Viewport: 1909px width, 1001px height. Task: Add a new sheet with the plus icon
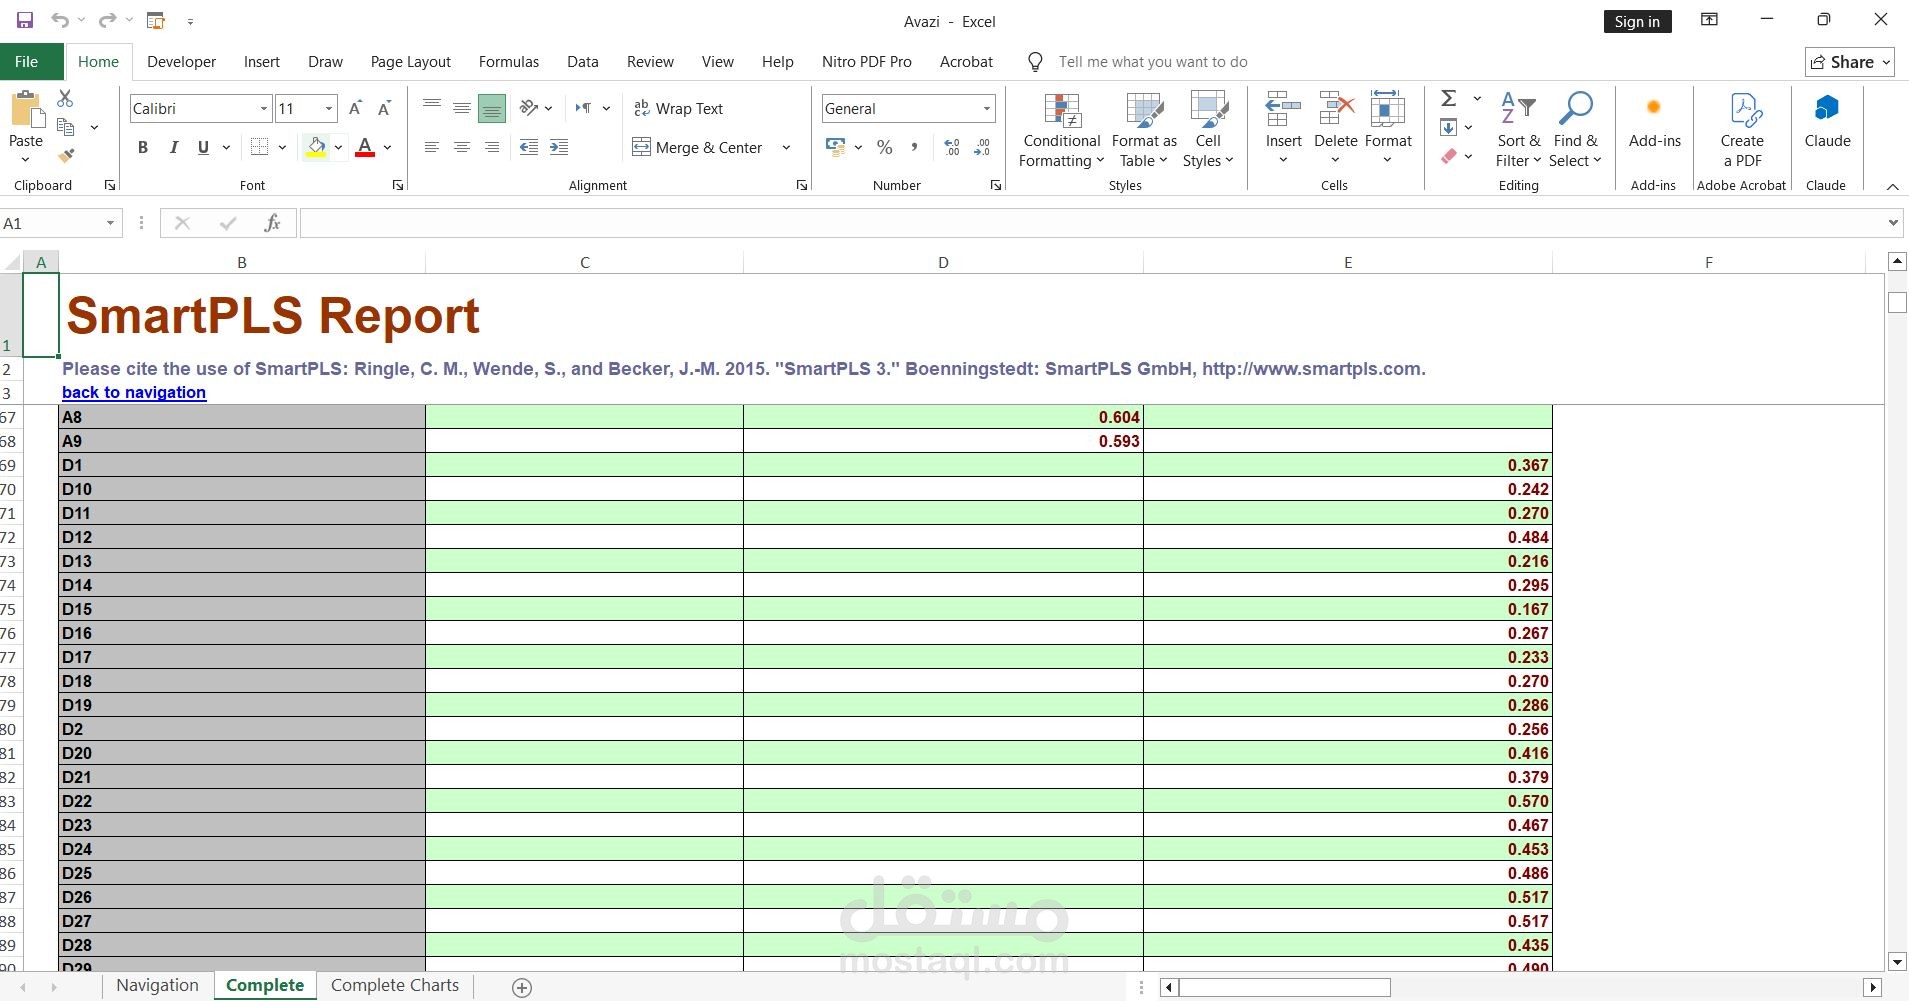pos(521,987)
